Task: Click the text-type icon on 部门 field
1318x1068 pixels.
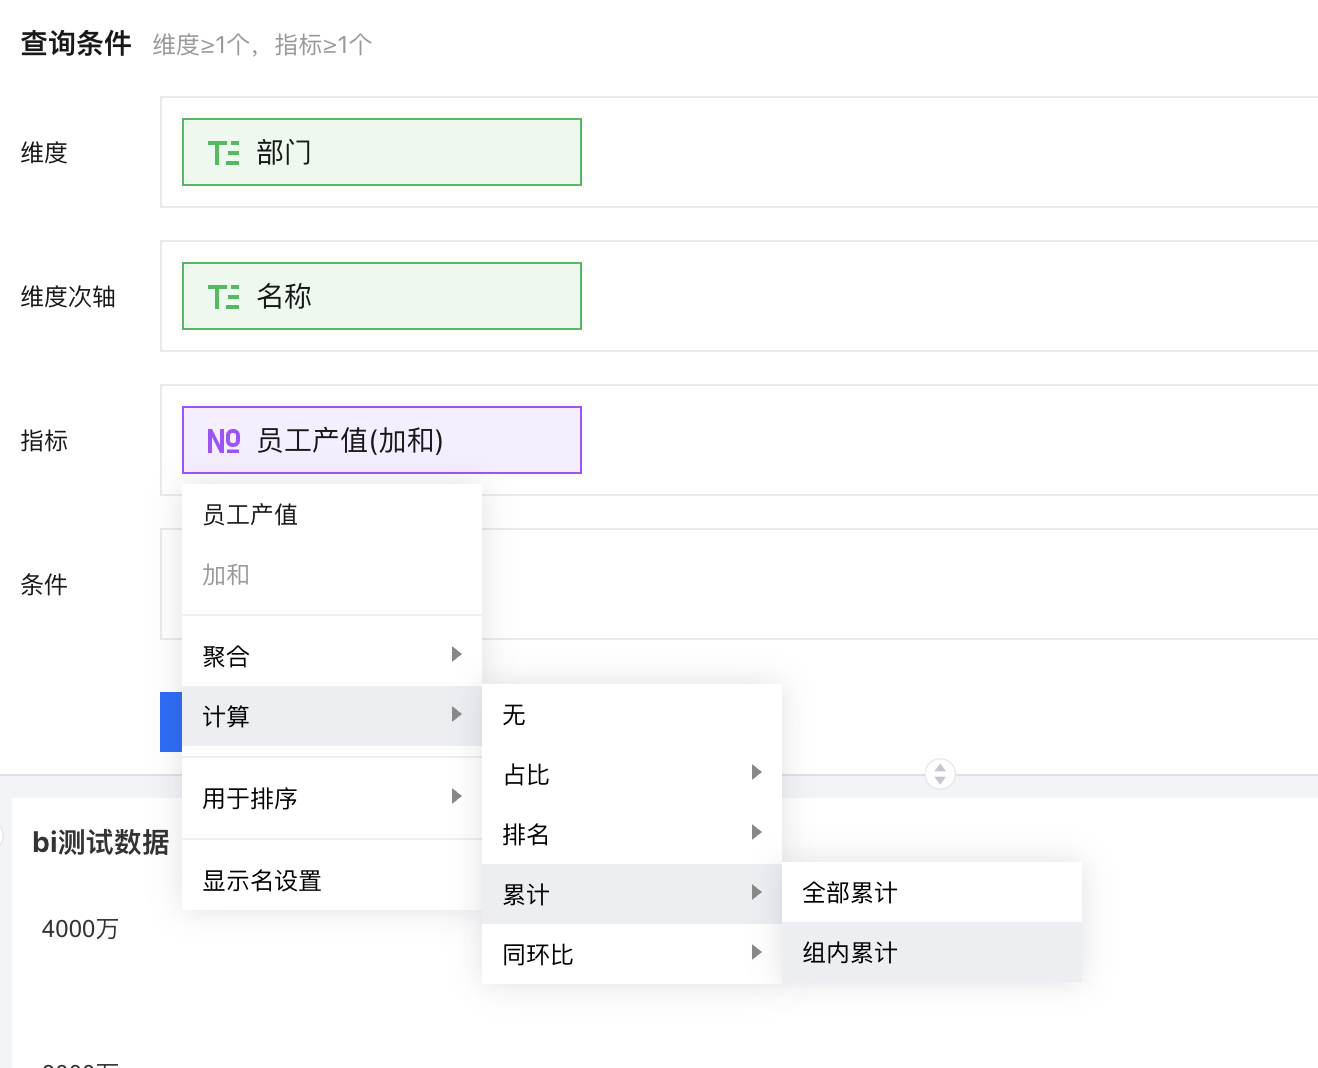Action: pos(223,153)
